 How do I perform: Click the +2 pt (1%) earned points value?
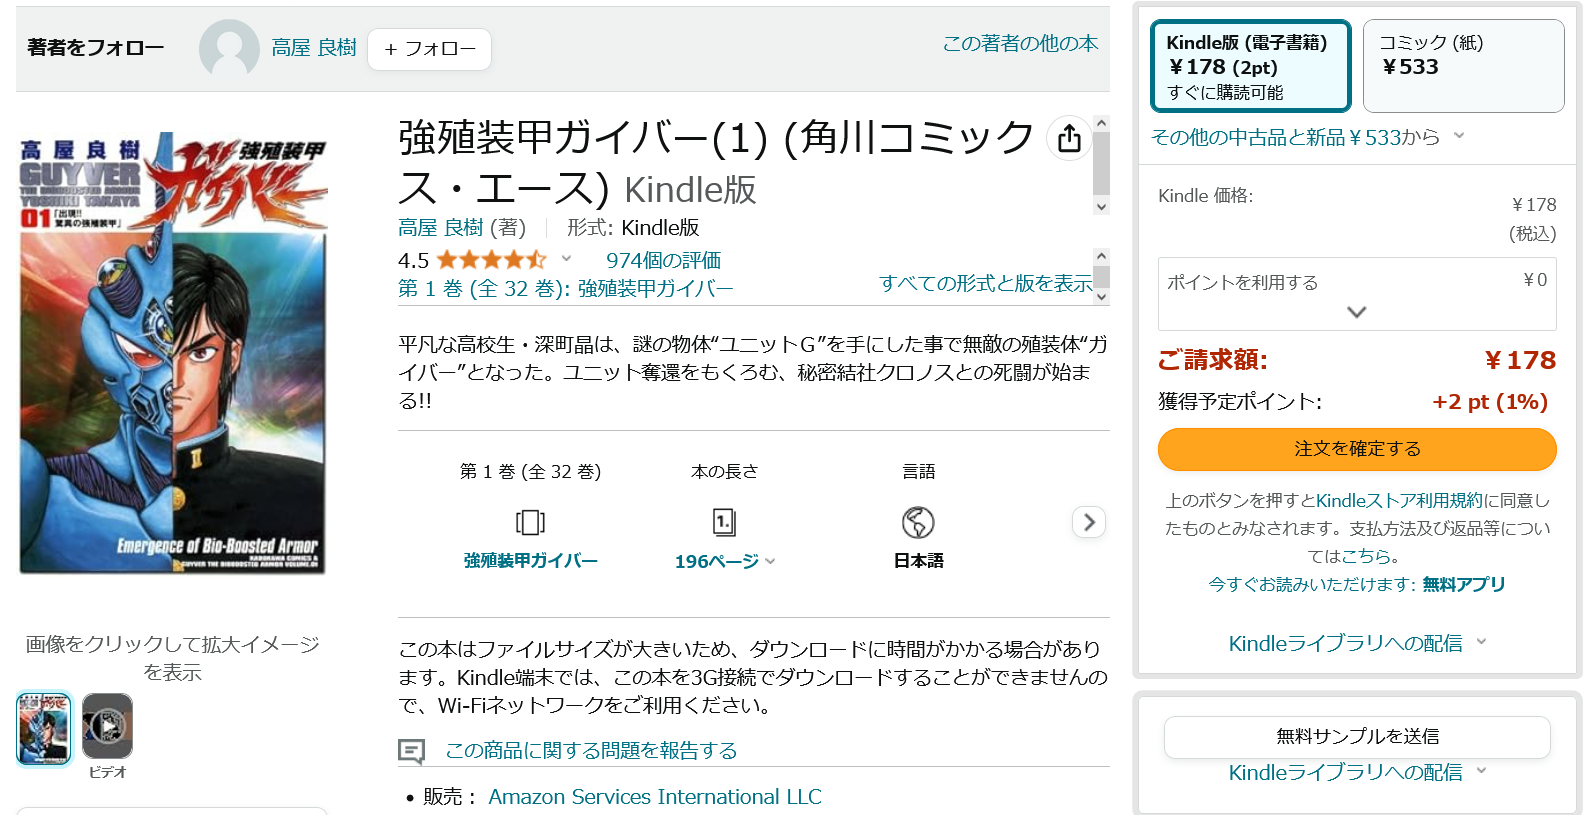coord(1490,402)
